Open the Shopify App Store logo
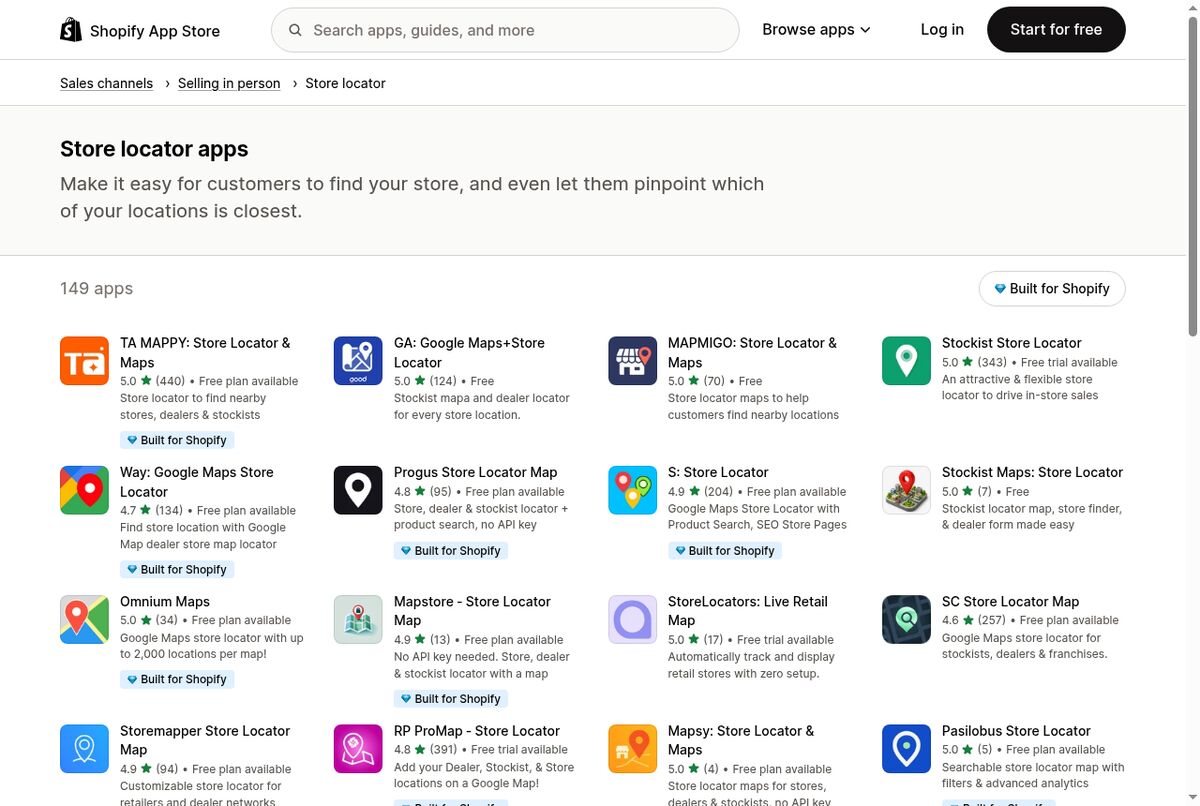 tap(140, 30)
